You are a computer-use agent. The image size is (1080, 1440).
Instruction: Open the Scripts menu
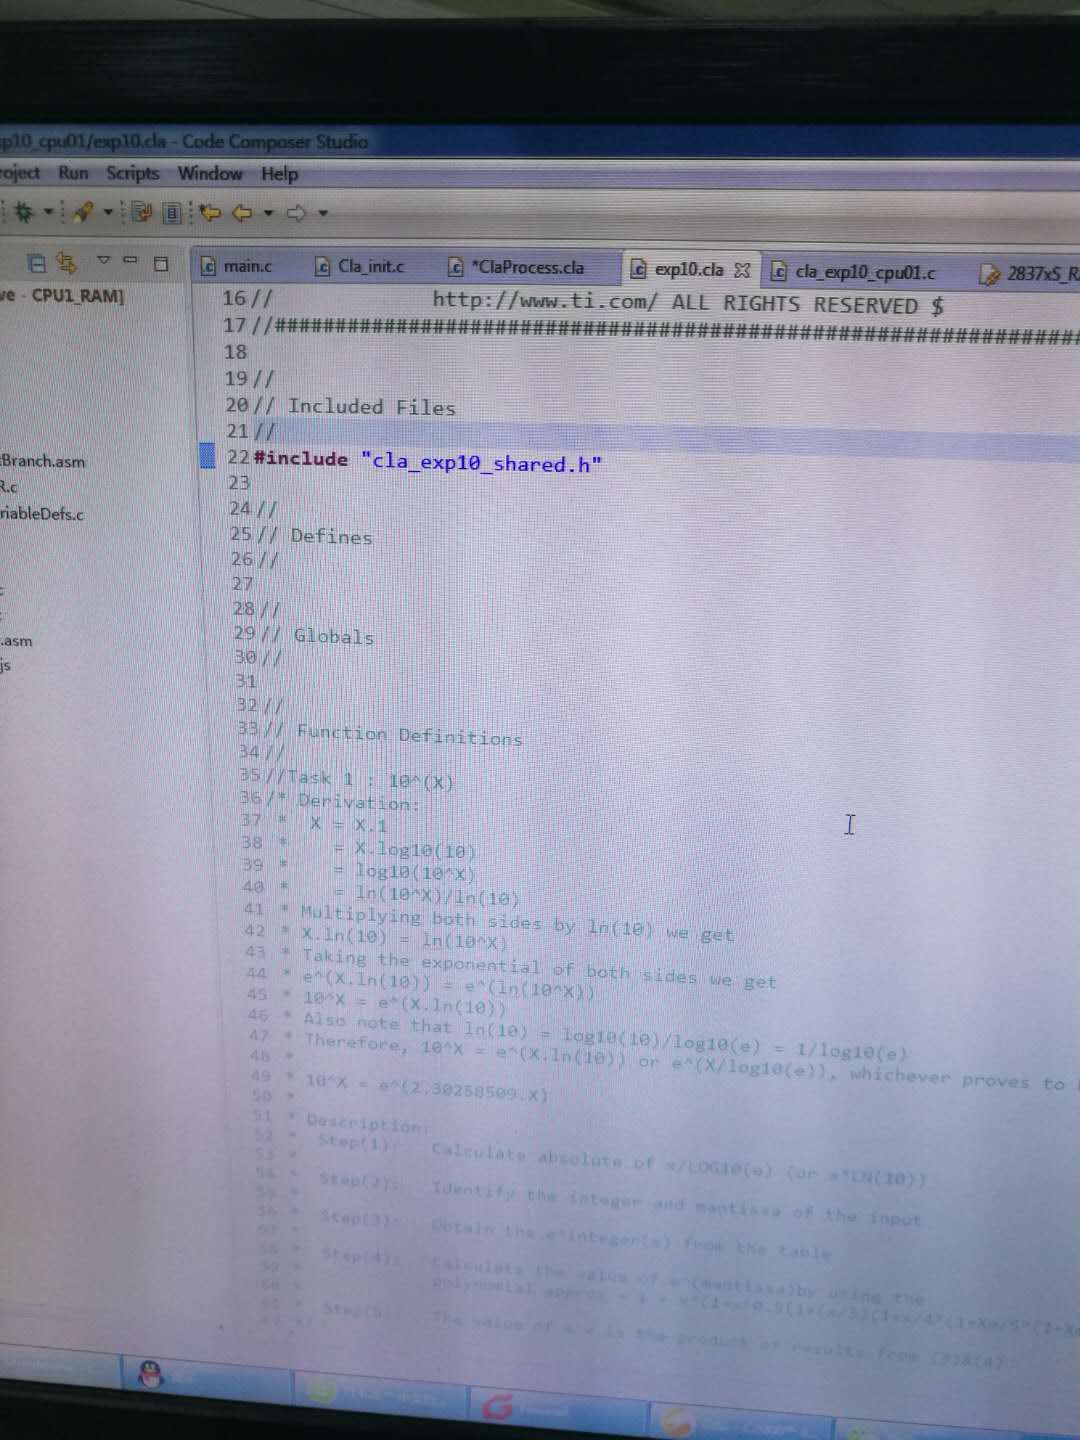(x=133, y=173)
